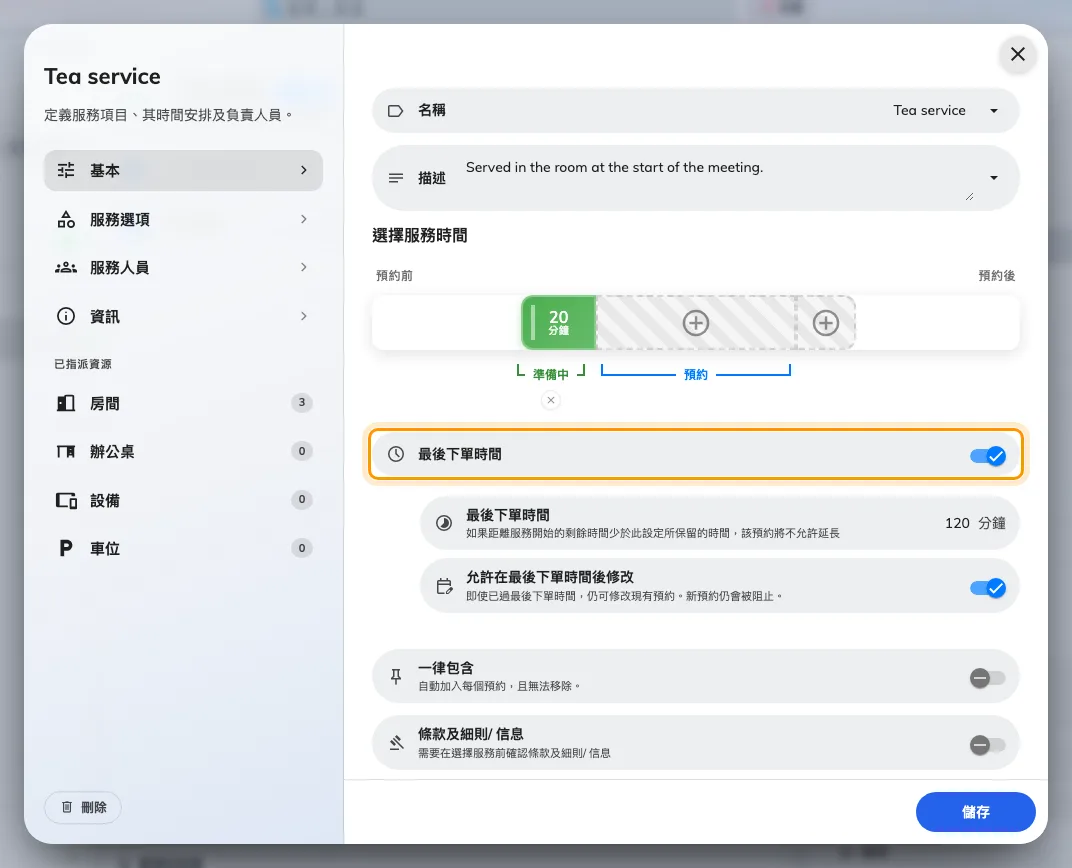Viewport: 1072px width, 868px height.
Task: Click the devices icon beside 設備
Action: [66, 500]
